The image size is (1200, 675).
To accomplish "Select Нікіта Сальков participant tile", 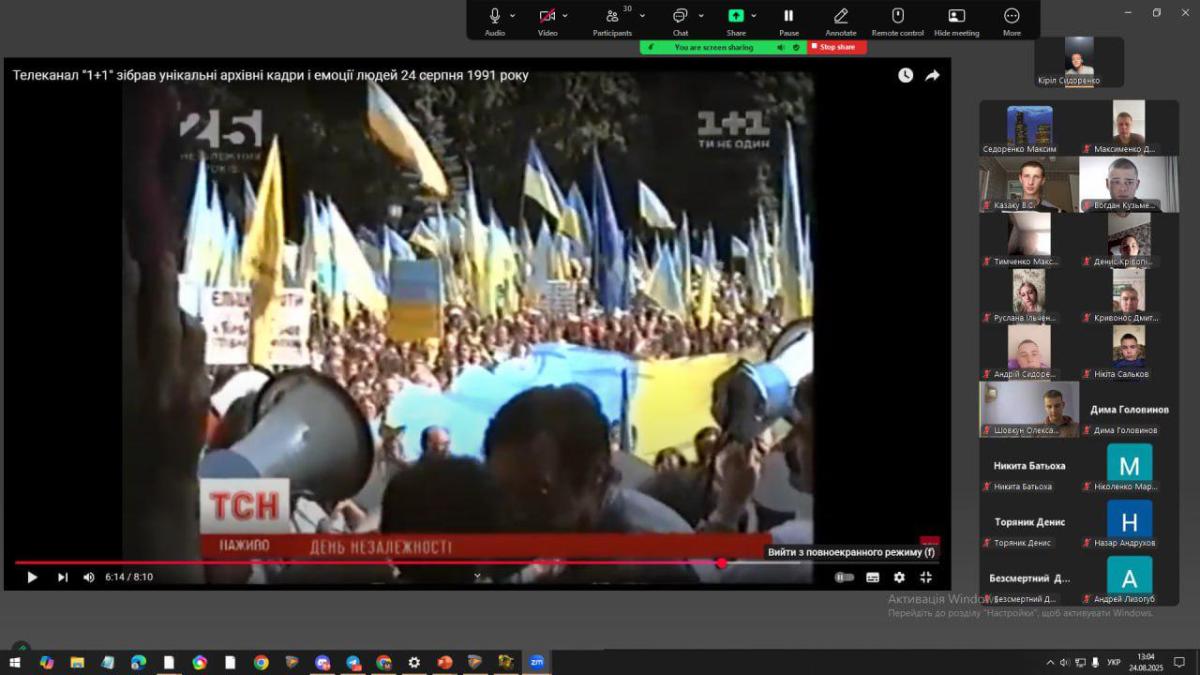I will 1129,352.
